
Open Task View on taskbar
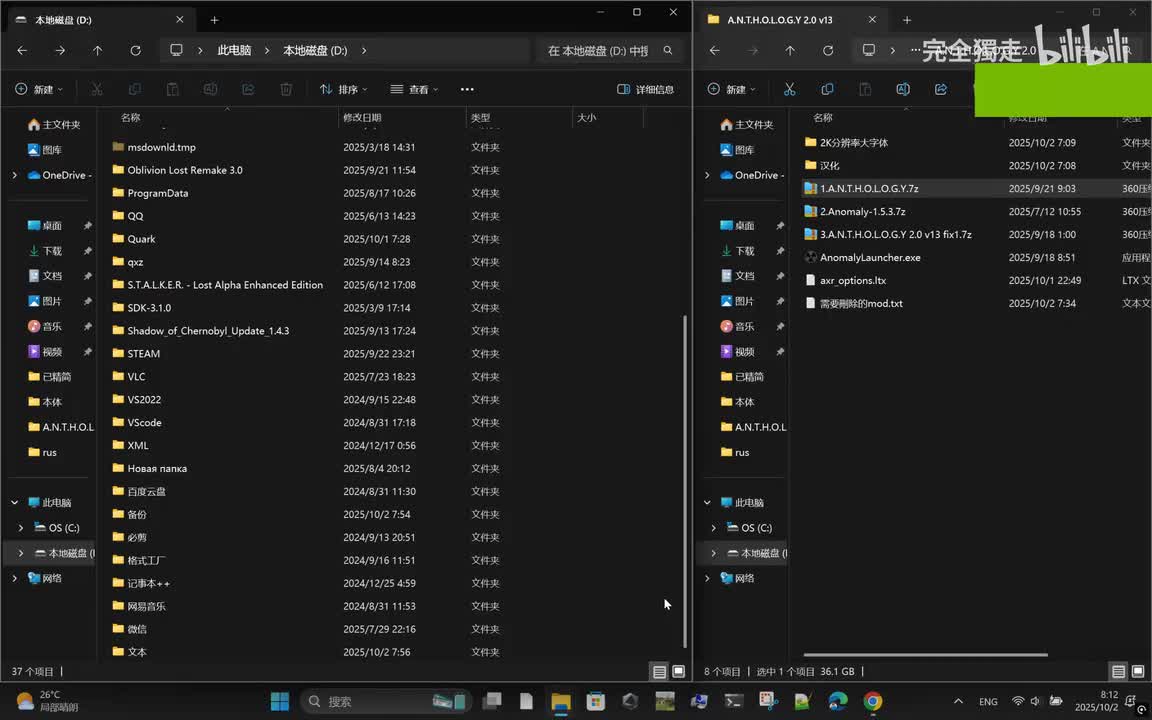click(492, 702)
